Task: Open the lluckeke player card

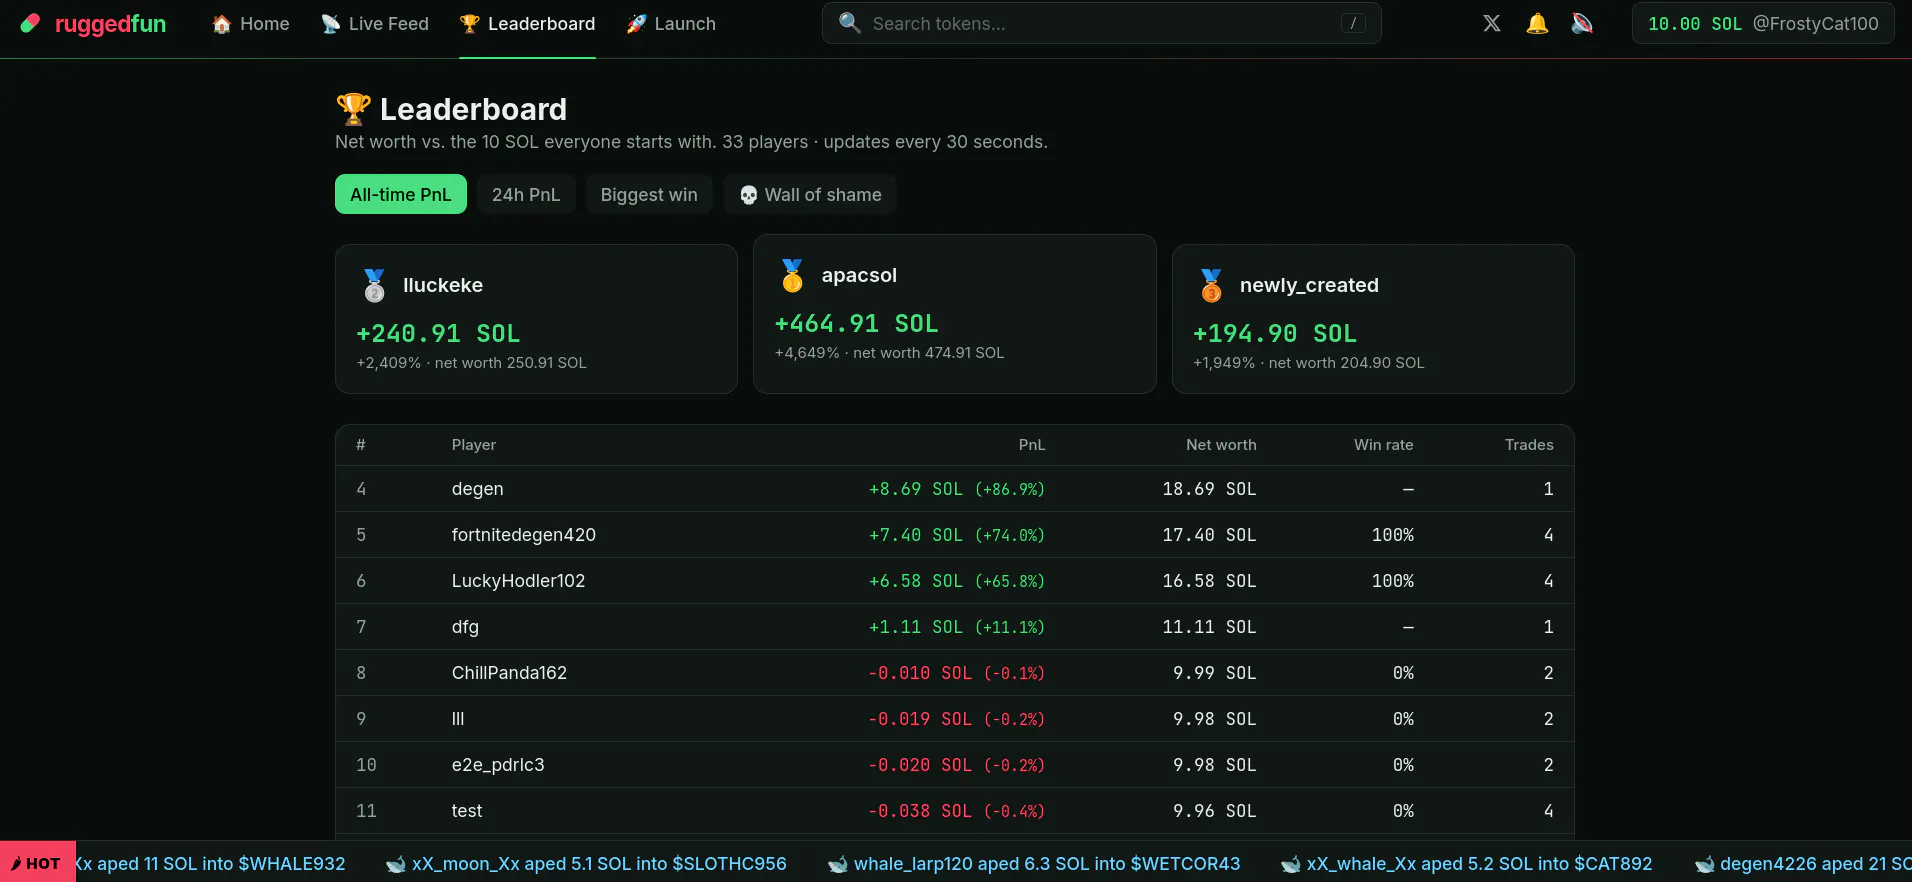Action: click(x=536, y=319)
